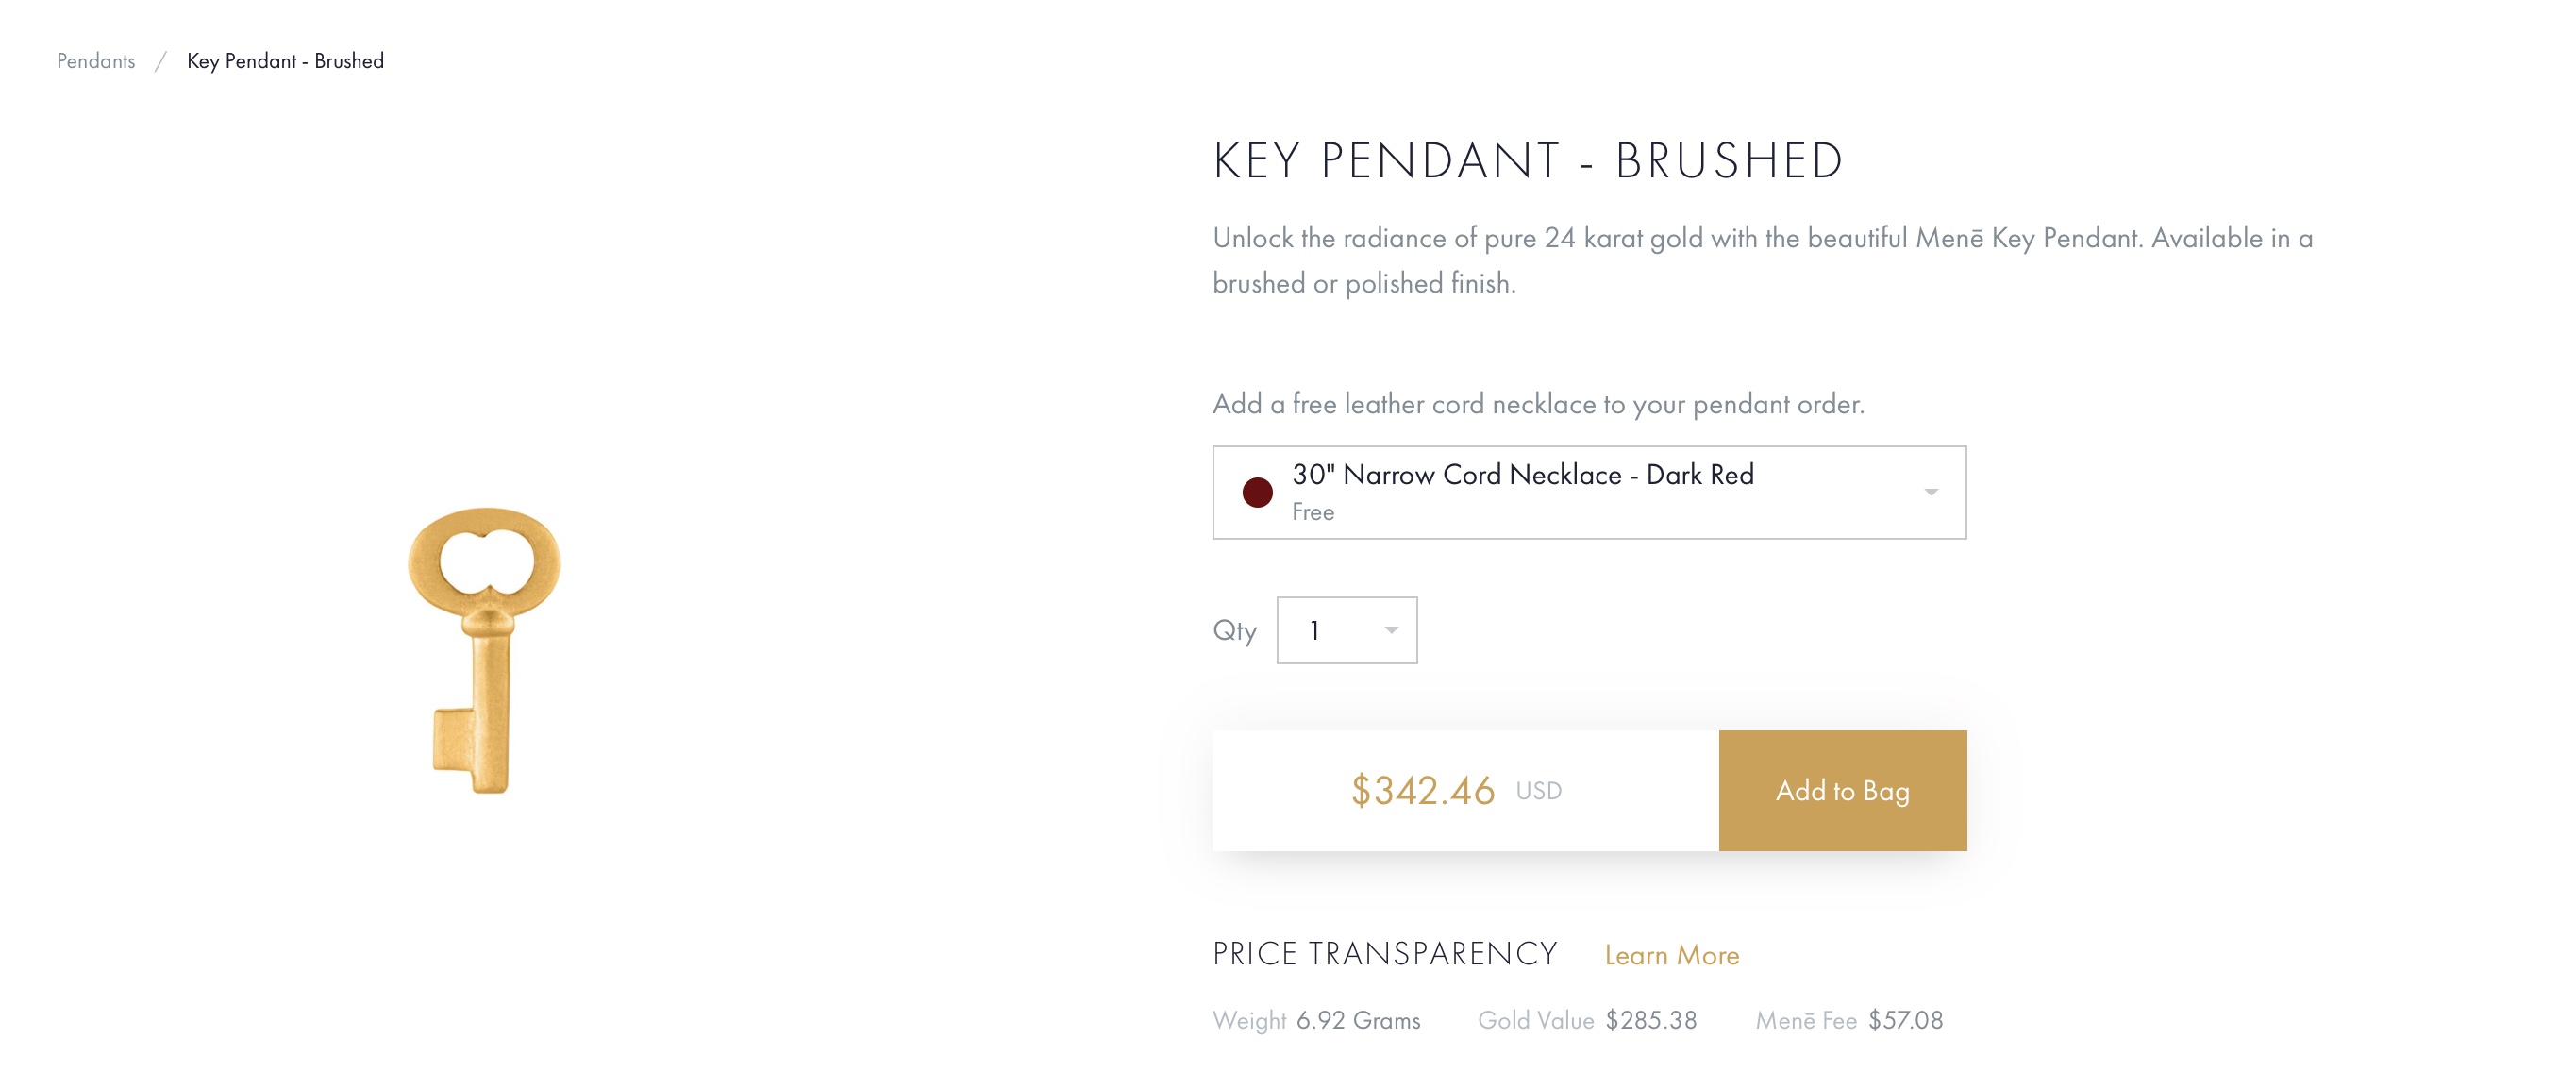Click the Qty label text
This screenshot has height=1072, width=2576.
pos(1234,630)
